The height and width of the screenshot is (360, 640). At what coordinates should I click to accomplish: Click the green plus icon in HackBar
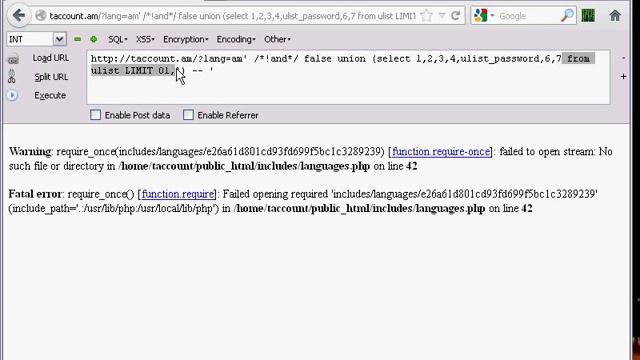[x=93, y=39]
